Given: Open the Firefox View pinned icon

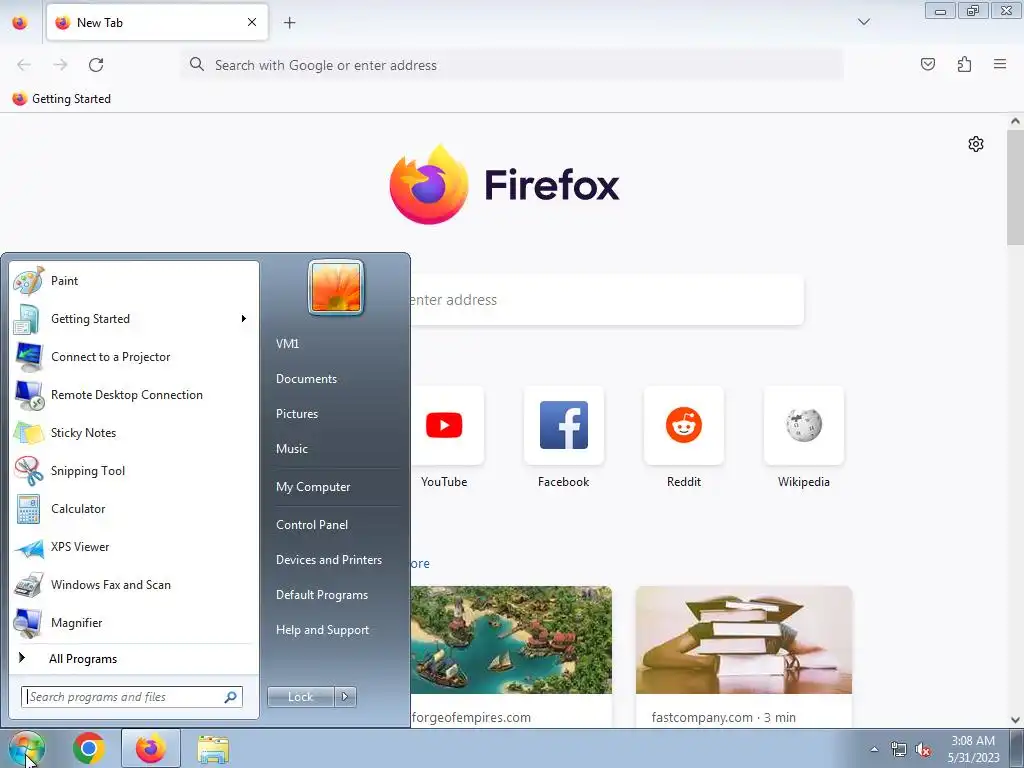Looking at the screenshot, I should click(x=20, y=23).
